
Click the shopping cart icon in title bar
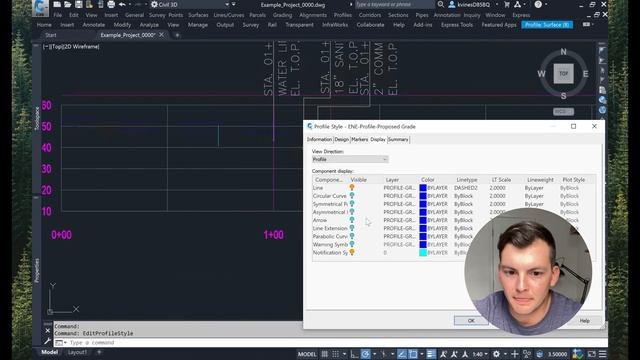click(507, 4)
